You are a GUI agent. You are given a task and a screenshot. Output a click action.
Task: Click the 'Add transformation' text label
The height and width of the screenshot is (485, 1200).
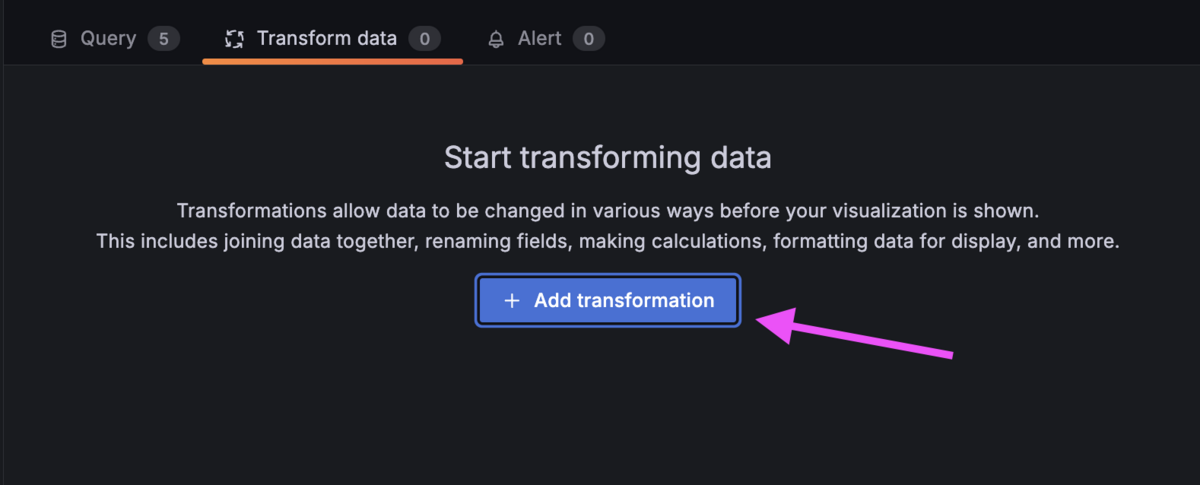624,300
